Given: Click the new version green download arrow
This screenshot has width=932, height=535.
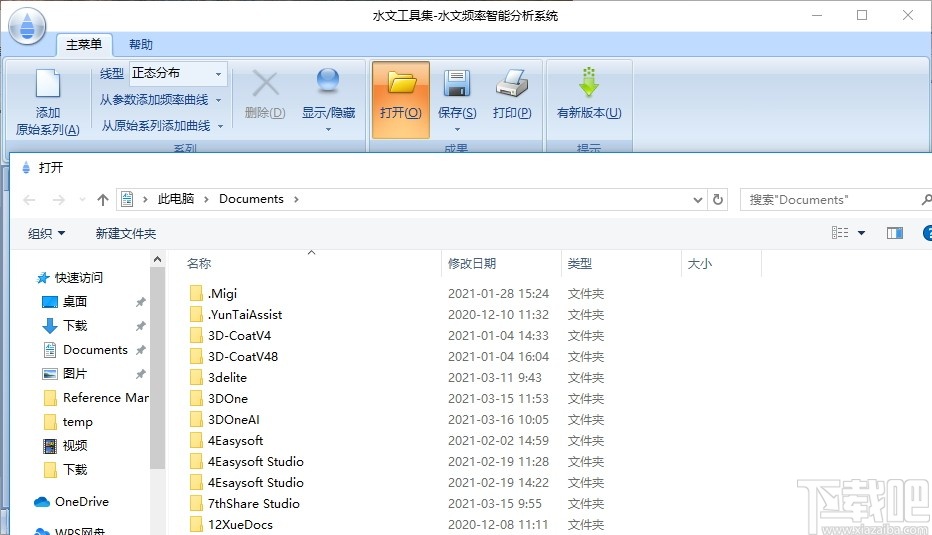Looking at the screenshot, I should 588,82.
